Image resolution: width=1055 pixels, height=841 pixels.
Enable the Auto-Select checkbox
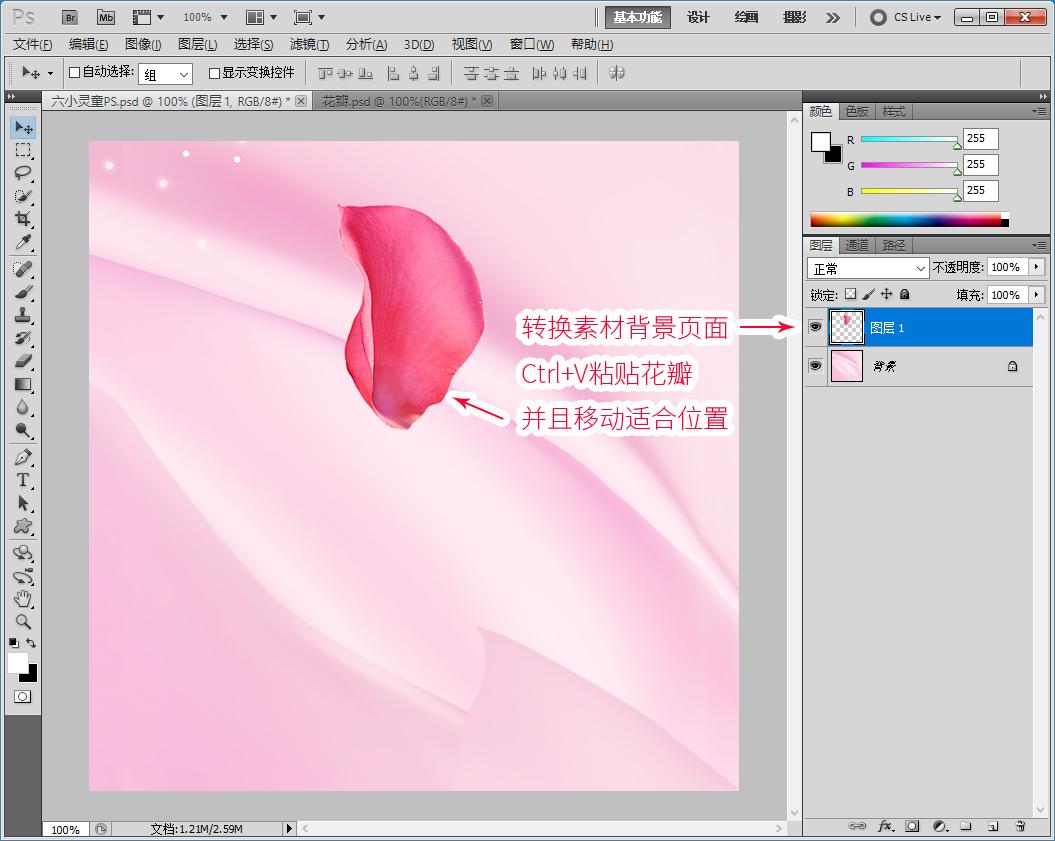[x=75, y=73]
